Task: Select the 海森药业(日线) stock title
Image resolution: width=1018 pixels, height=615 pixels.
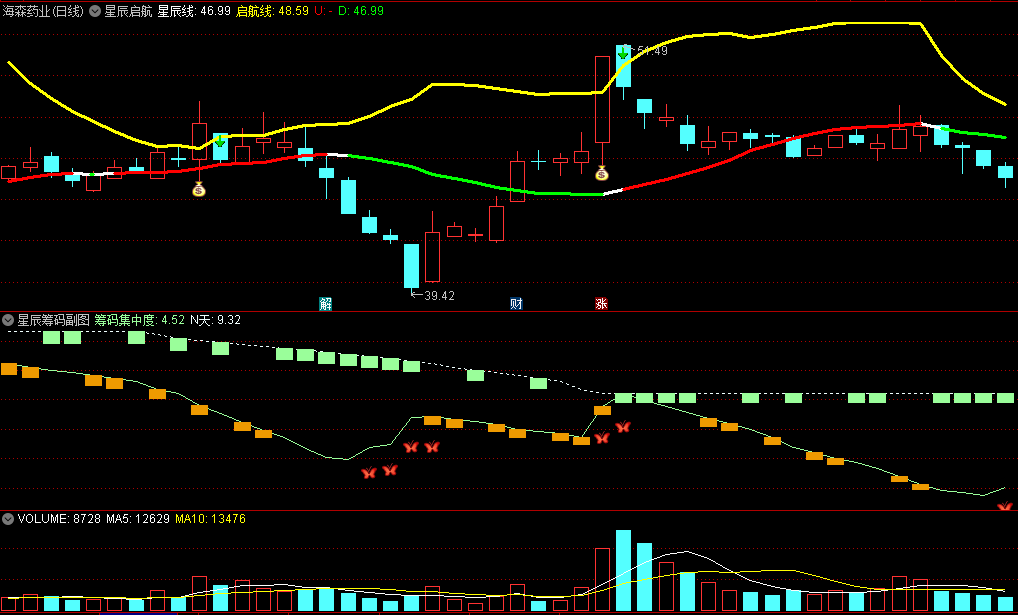Action: pos(44,11)
